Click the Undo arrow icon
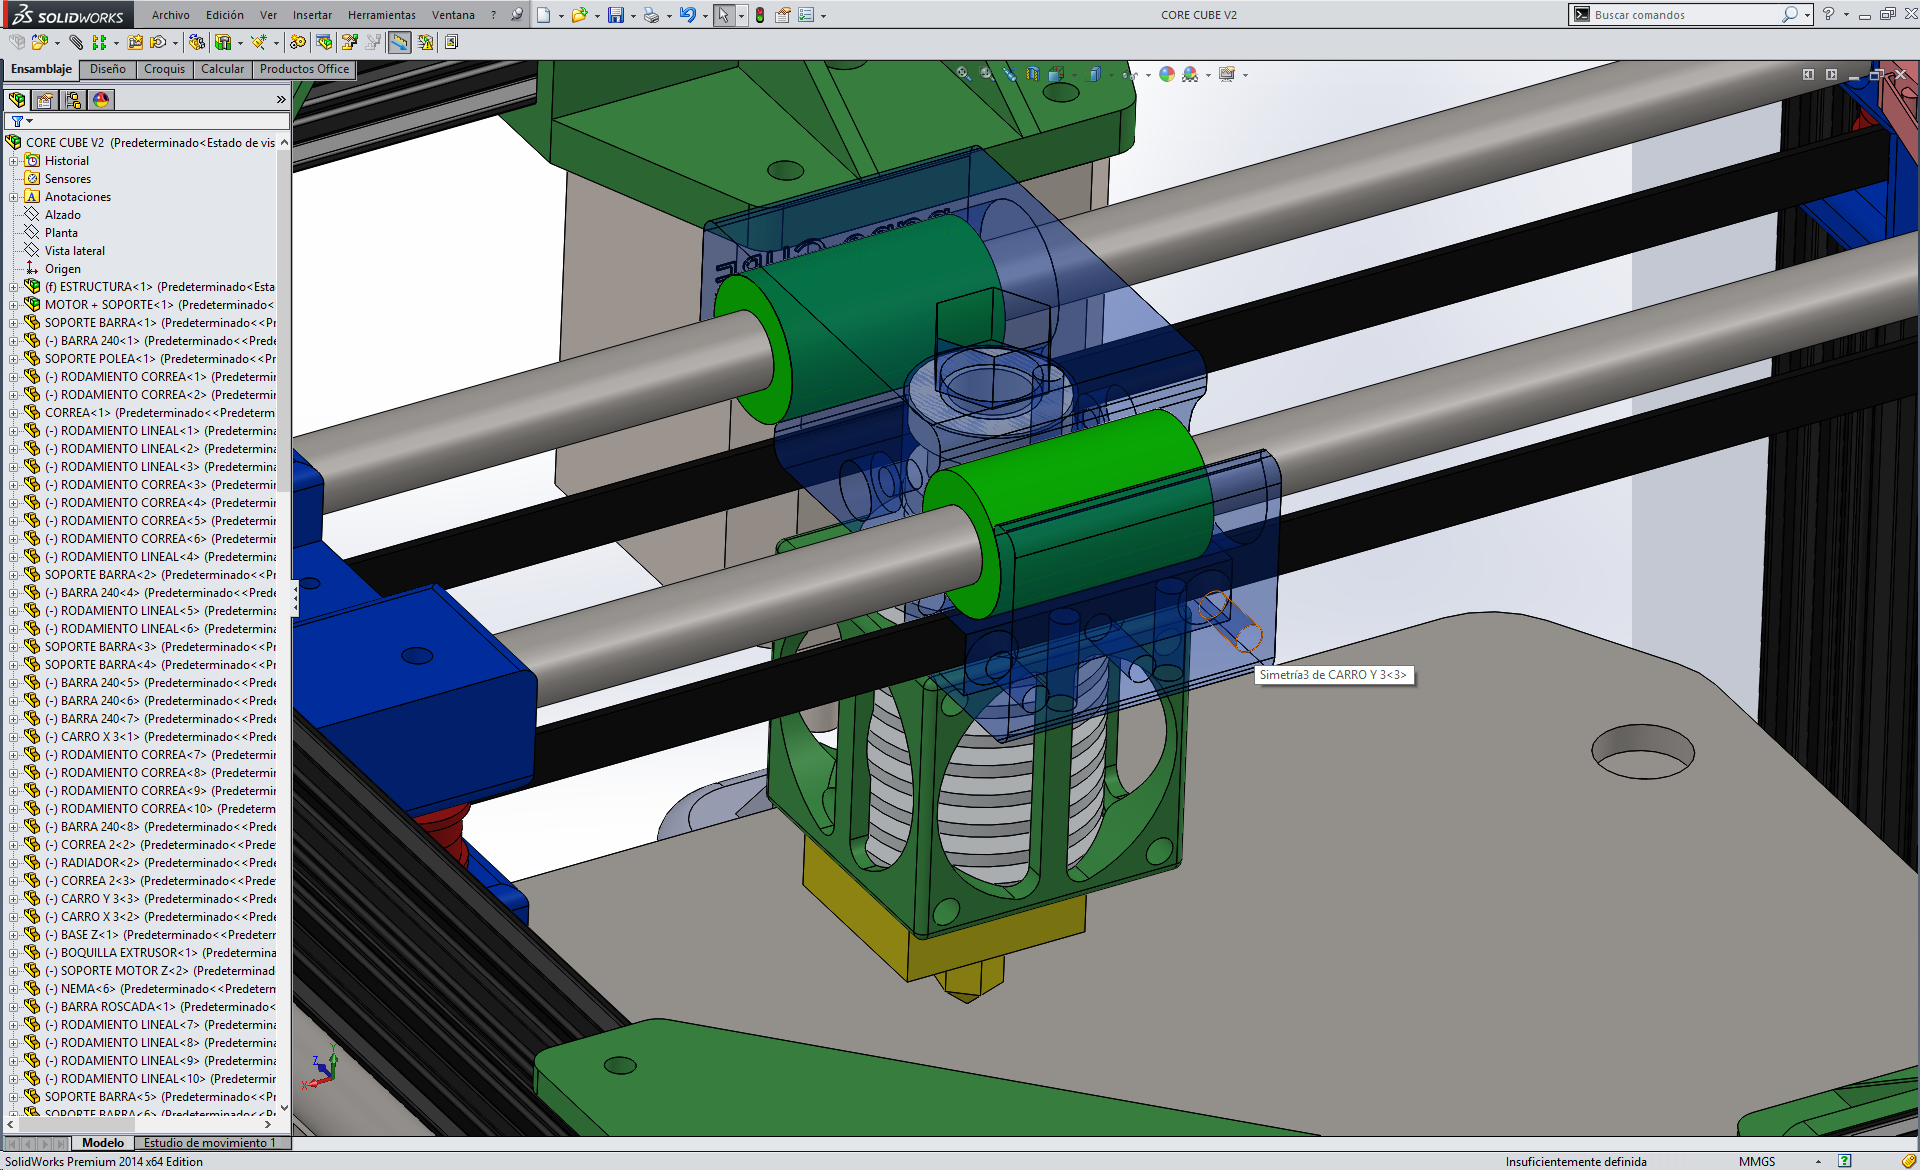 pos(688,15)
